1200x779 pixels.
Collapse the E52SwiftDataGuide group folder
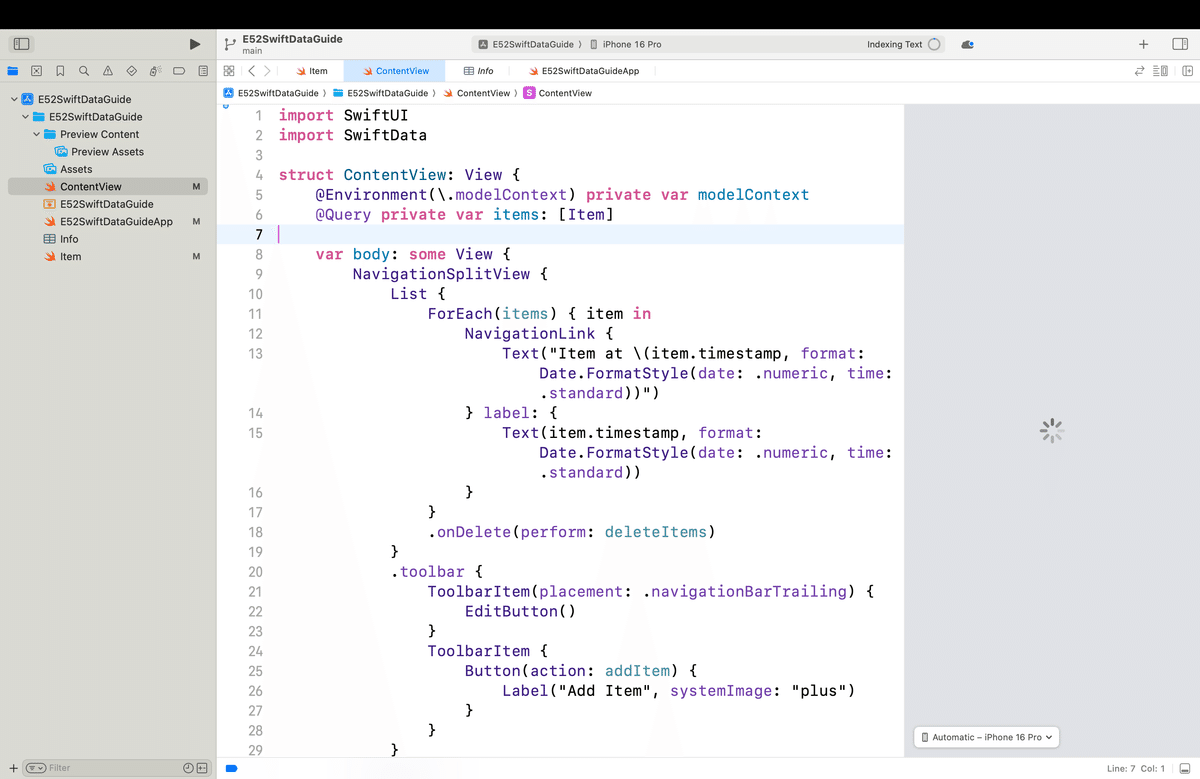(24, 117)
